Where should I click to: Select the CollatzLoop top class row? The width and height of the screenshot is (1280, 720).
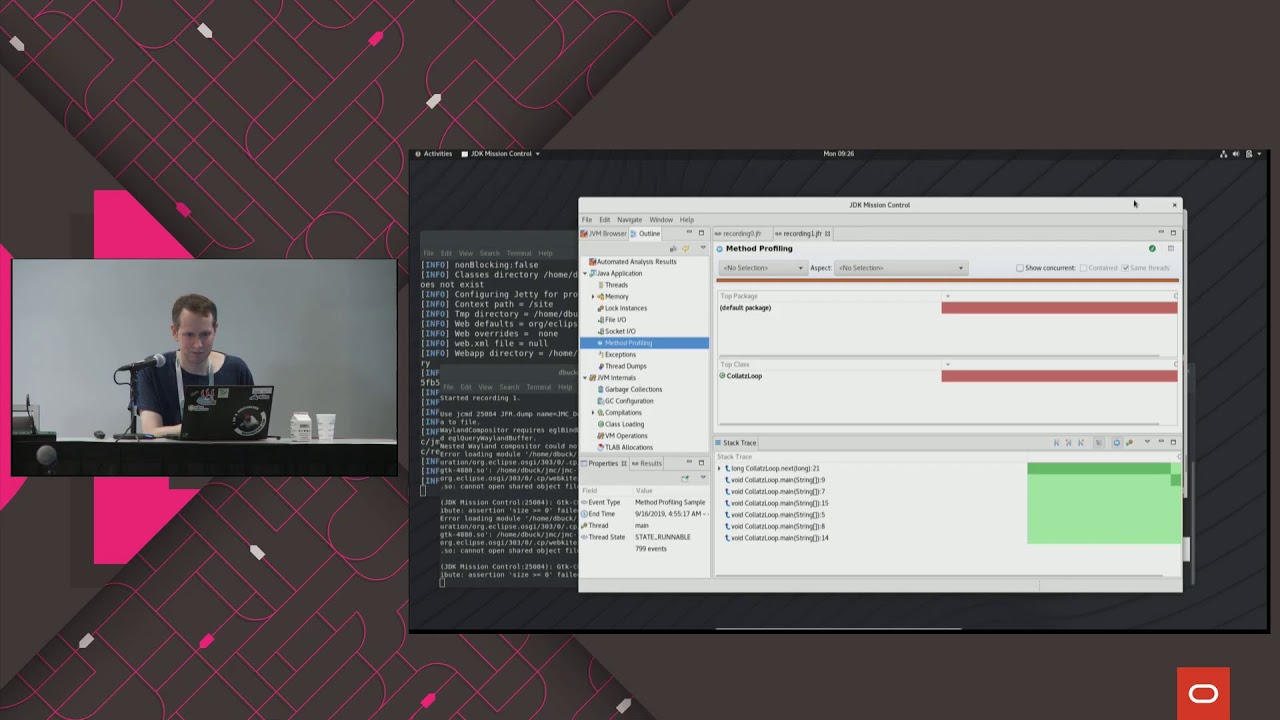click(x=948, y=376)
